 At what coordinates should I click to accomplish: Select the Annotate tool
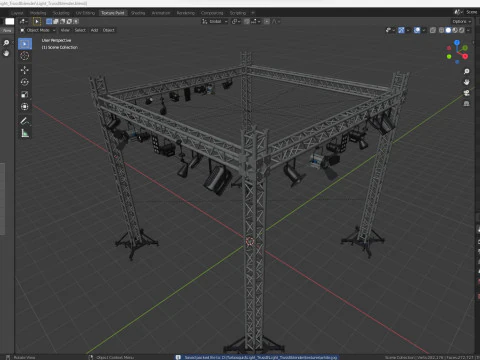click(25, 121)
